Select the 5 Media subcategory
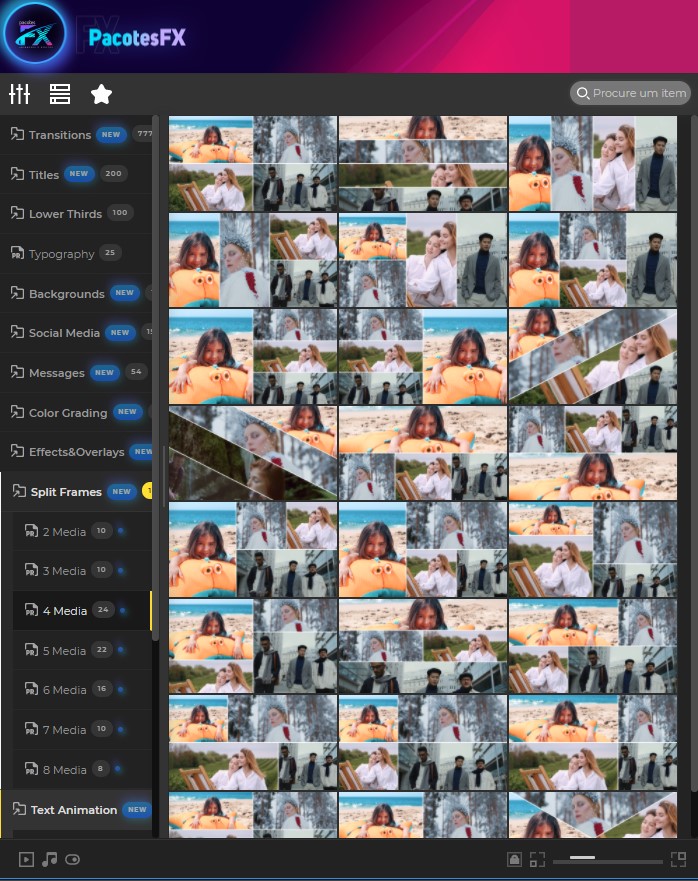The image size is (698, 881). (64, 651)
